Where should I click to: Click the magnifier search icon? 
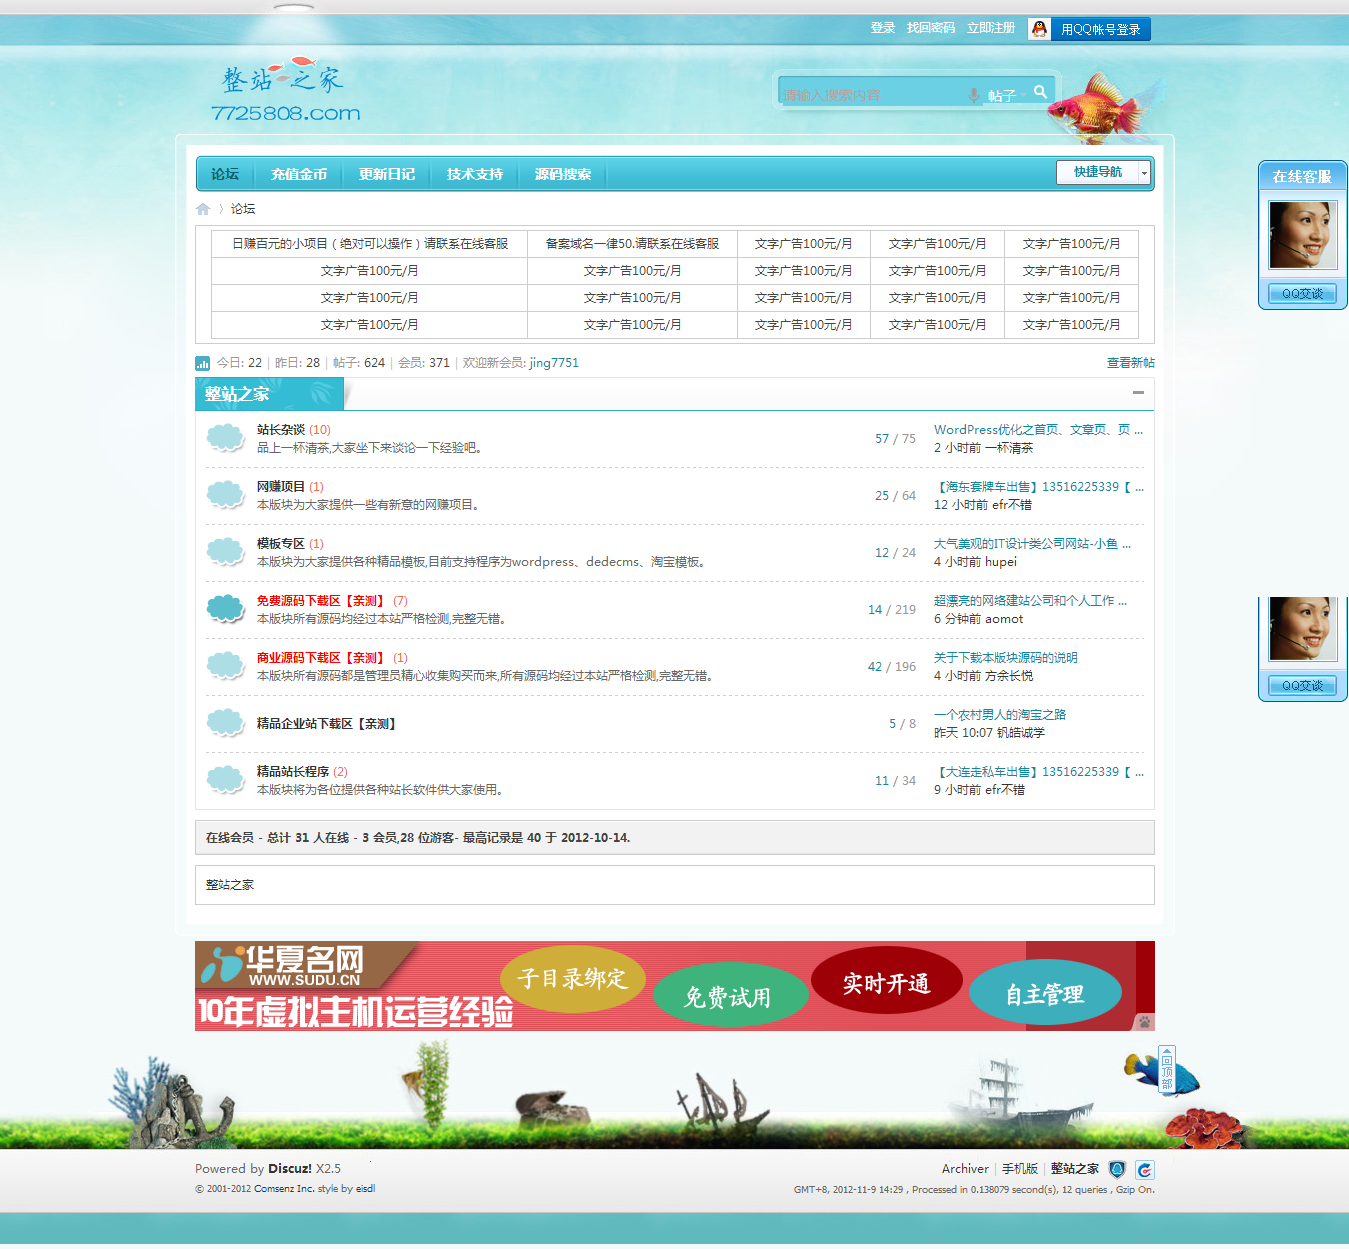coord(1040,92)
